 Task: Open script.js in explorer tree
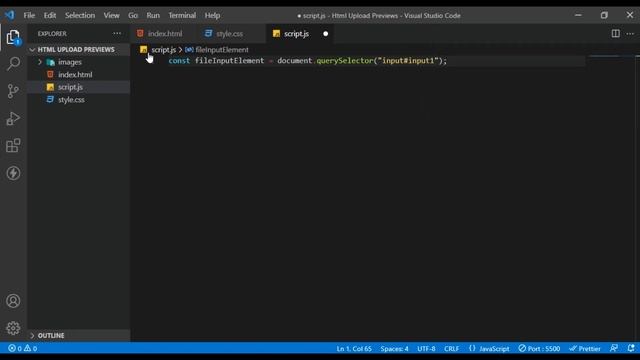[78, 87]
